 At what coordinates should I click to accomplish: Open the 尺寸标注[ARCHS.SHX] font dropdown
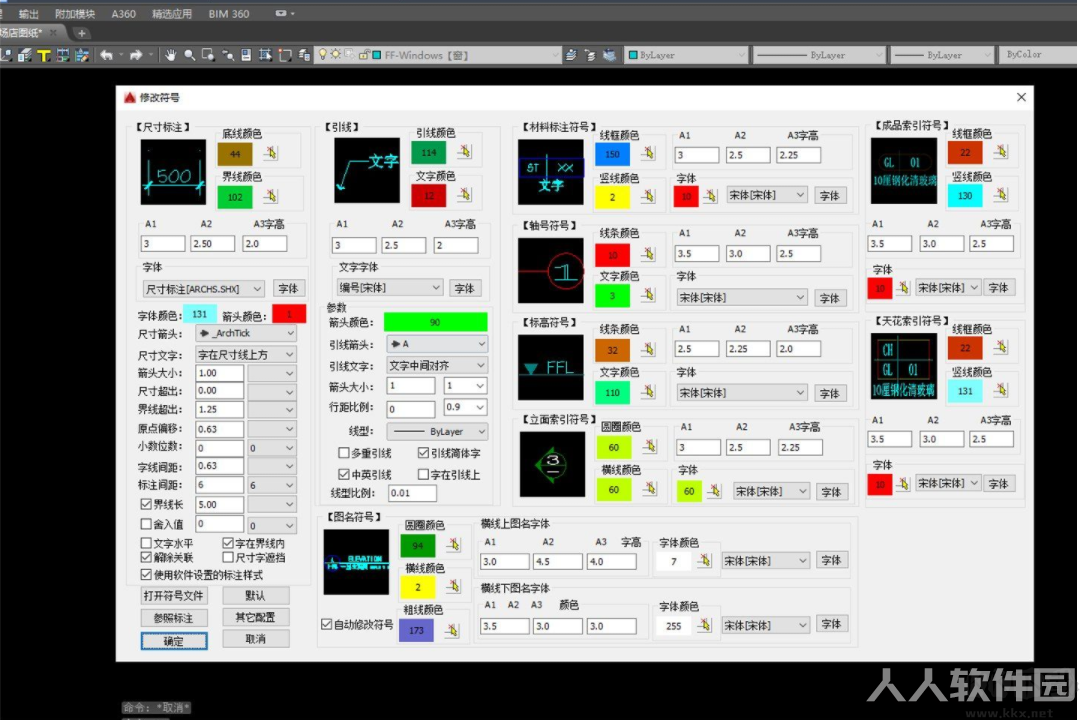[x=203, y=289]
